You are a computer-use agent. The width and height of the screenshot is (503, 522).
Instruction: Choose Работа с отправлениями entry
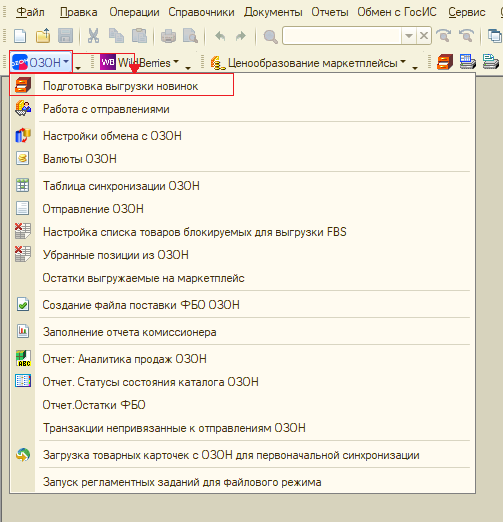pos(106,109)
